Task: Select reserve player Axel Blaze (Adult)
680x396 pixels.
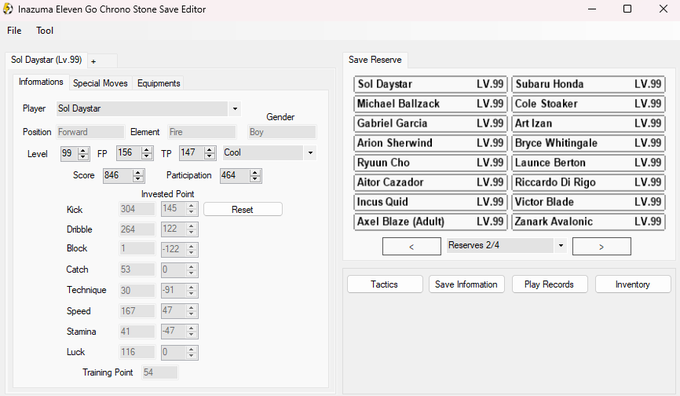Action: (430, 222)
